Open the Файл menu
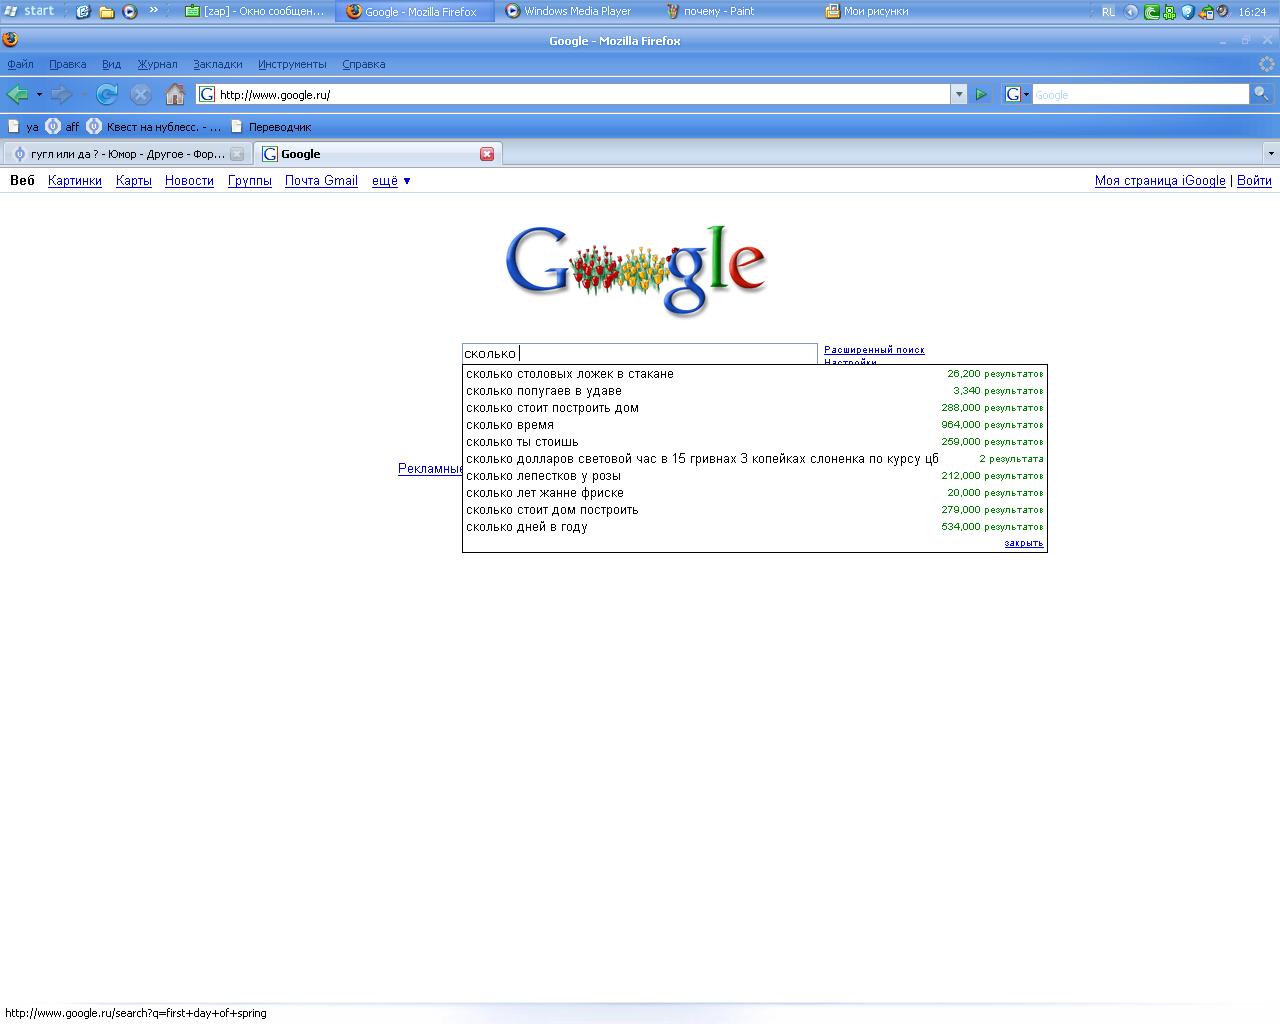1280x1024 pixels. tap(20, 64)
